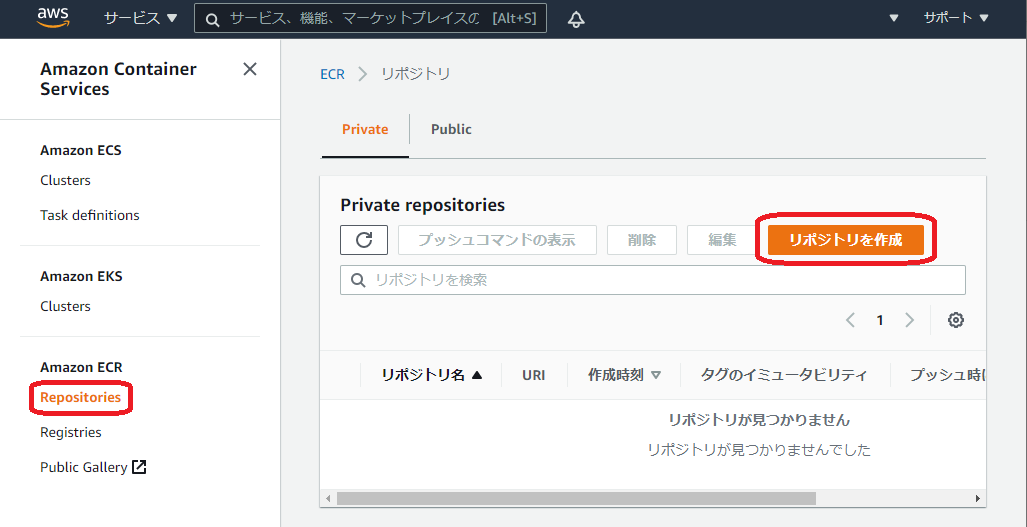Image resolution: width=1027 pixels, height=527 pixels.
Task: Go to next page arrow
Action: click(x=909, y=320)
